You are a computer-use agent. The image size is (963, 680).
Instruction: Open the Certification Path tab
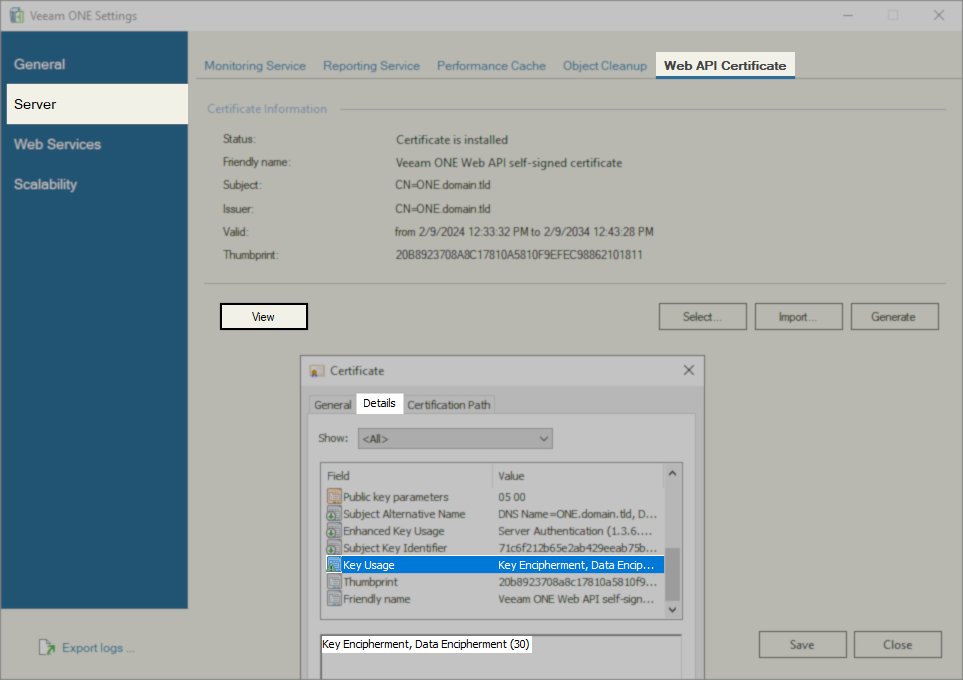[449, 405]
